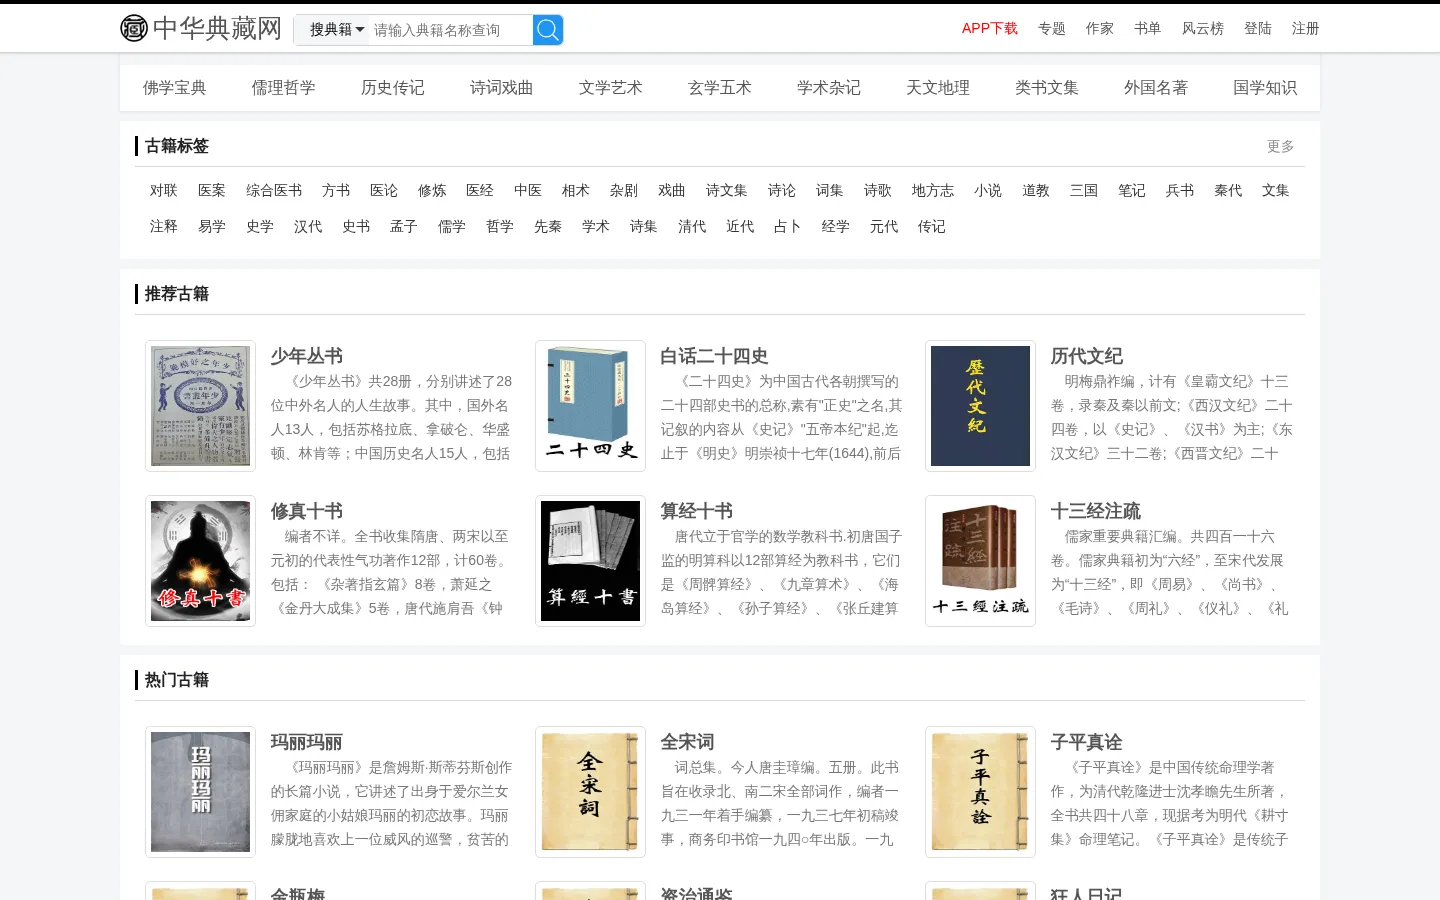Viewport: 1440px width, 900px height.
Task: Click the 白话二十四史 book title
Action: point(714,357)
